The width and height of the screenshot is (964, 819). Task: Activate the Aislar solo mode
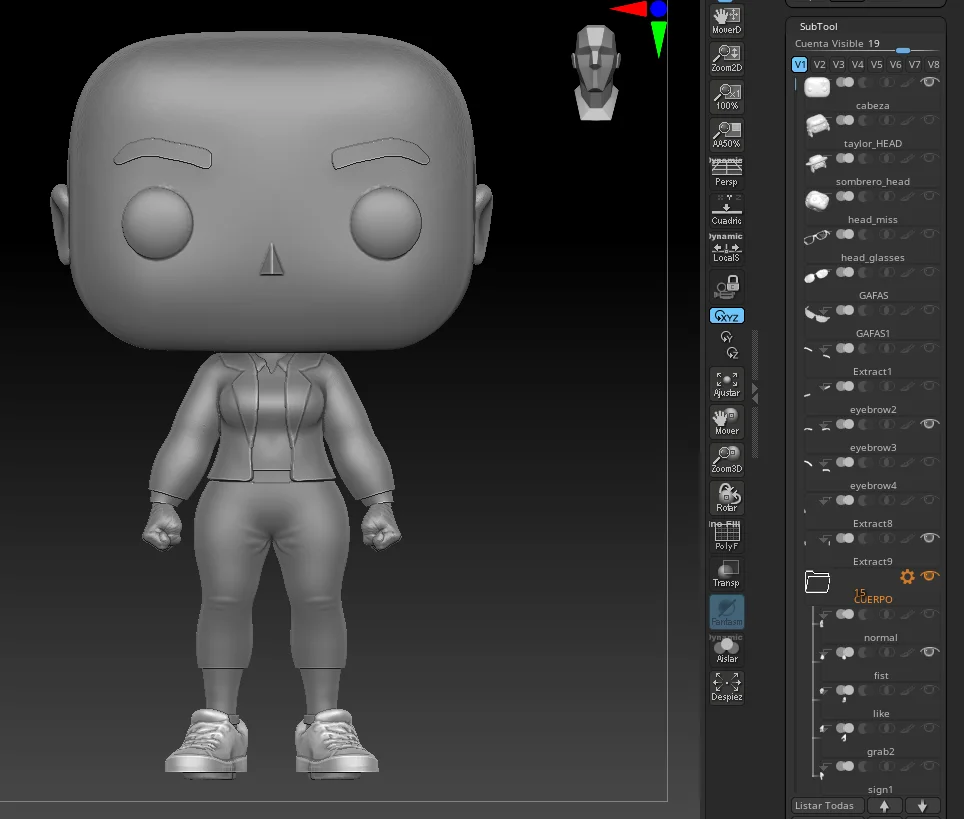[726, 649]
